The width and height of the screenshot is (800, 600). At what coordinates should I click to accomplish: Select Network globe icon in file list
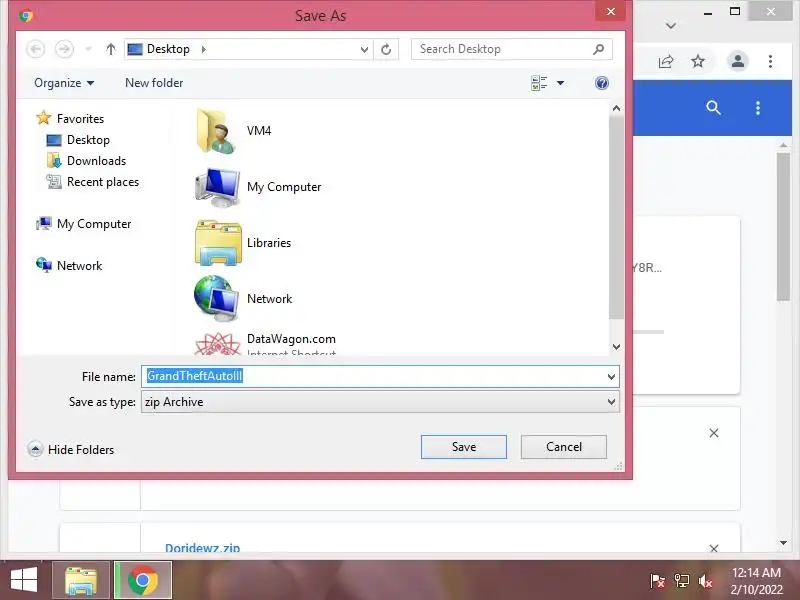tap(216, 298)
